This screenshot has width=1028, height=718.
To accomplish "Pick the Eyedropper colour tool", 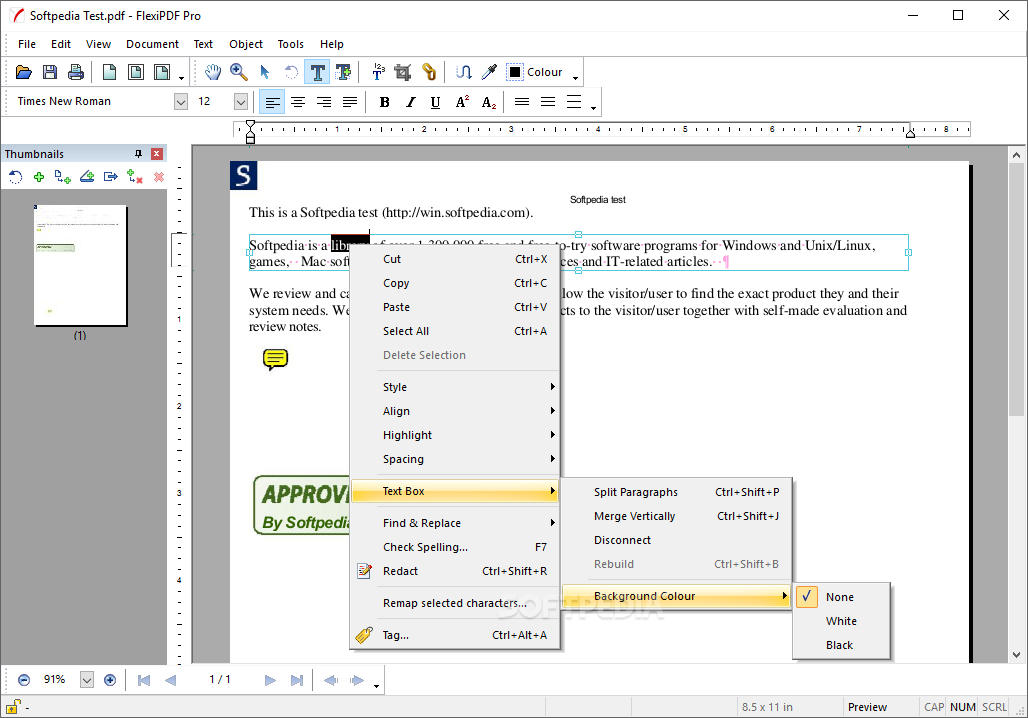I will (x=489, y=72).
